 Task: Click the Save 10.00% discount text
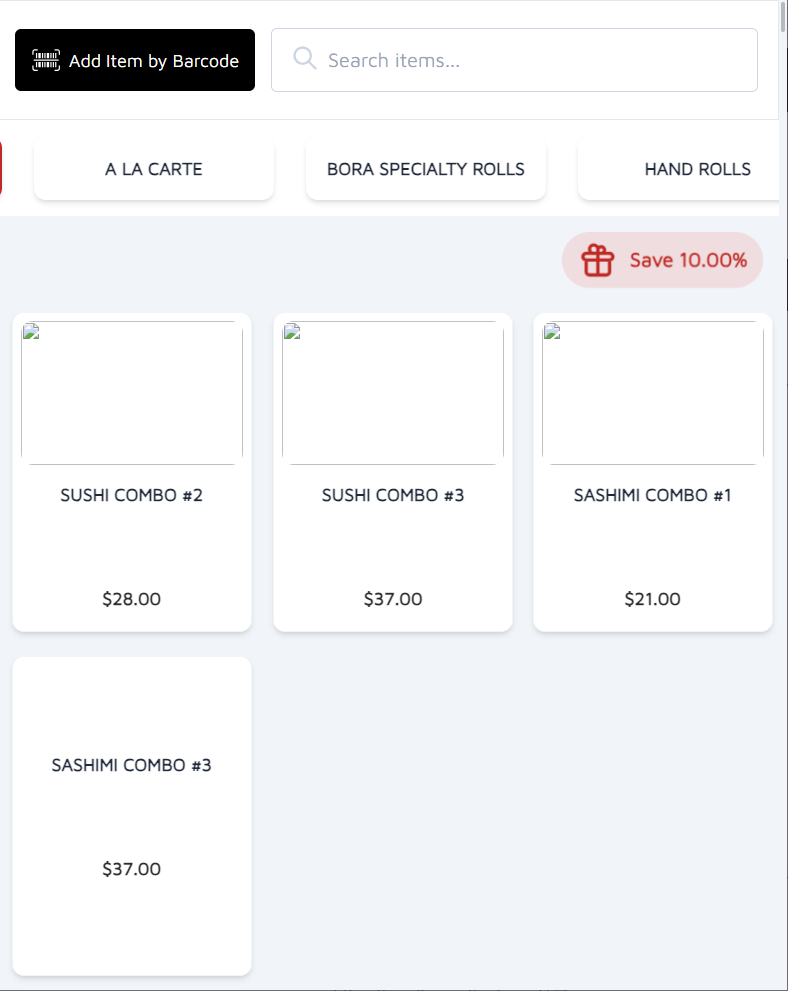688,260
